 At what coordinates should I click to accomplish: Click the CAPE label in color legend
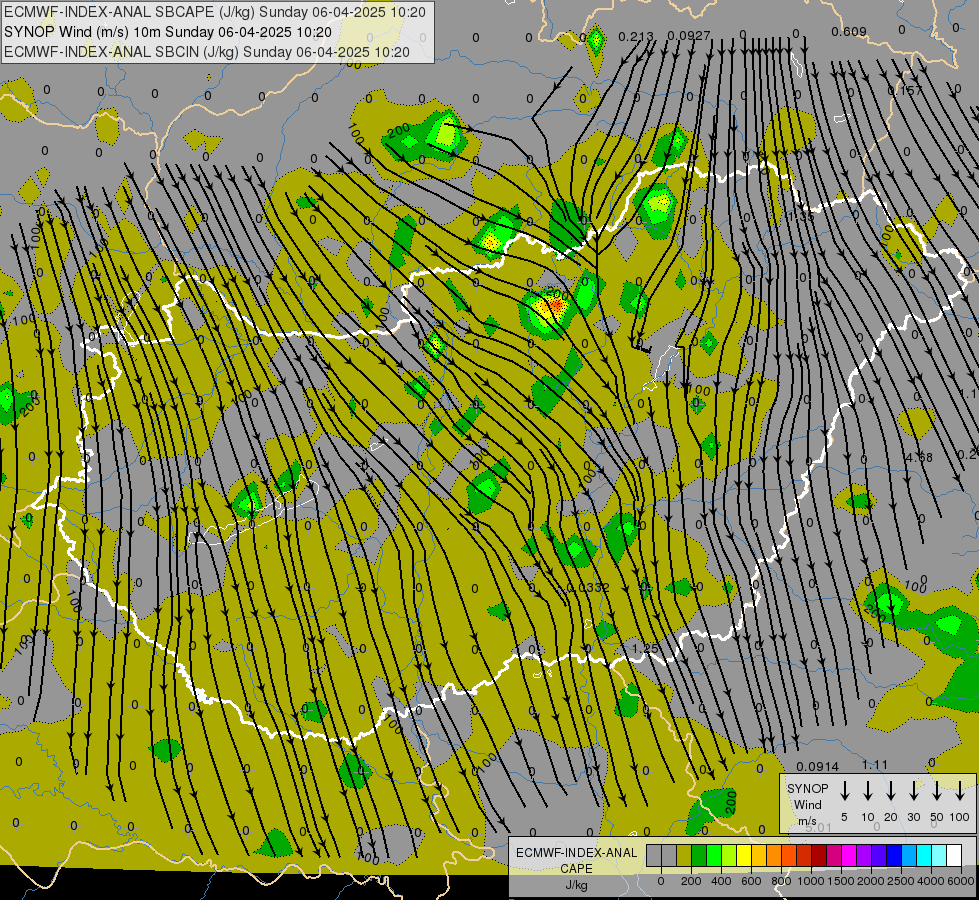coord(576,869)
